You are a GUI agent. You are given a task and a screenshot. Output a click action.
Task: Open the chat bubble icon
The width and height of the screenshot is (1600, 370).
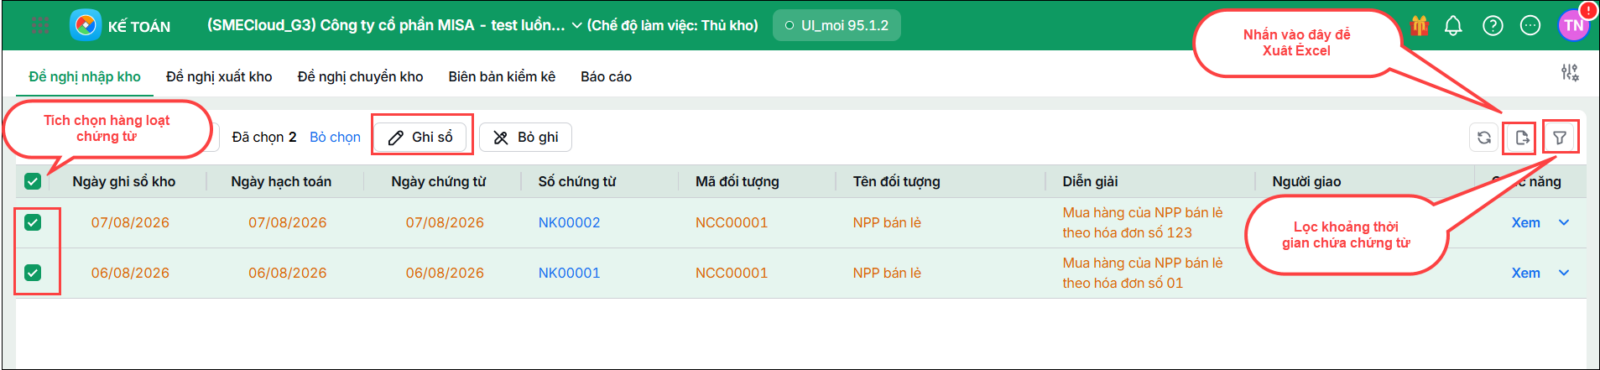coord(1530,26)
